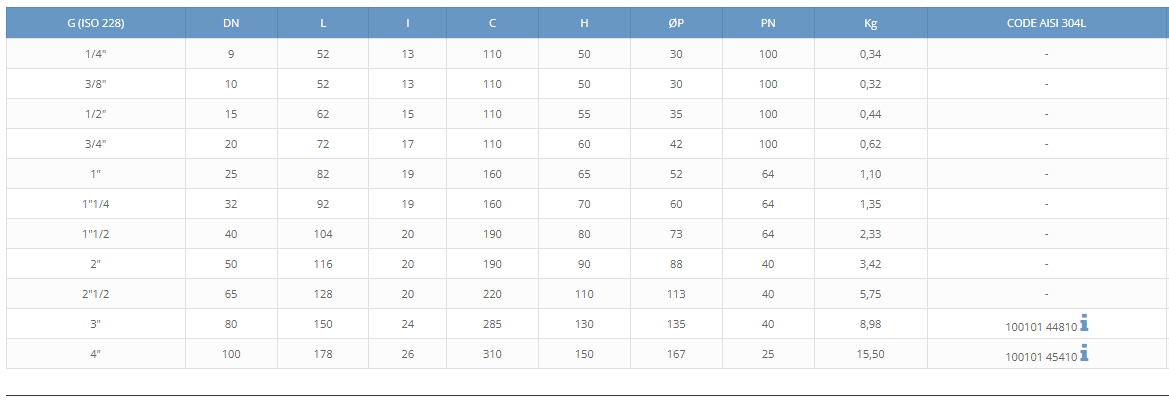Screen dimensions: 1169x406
Task: Click the CODE AISI 304L column header
Action: click(x=1047, y=23)
